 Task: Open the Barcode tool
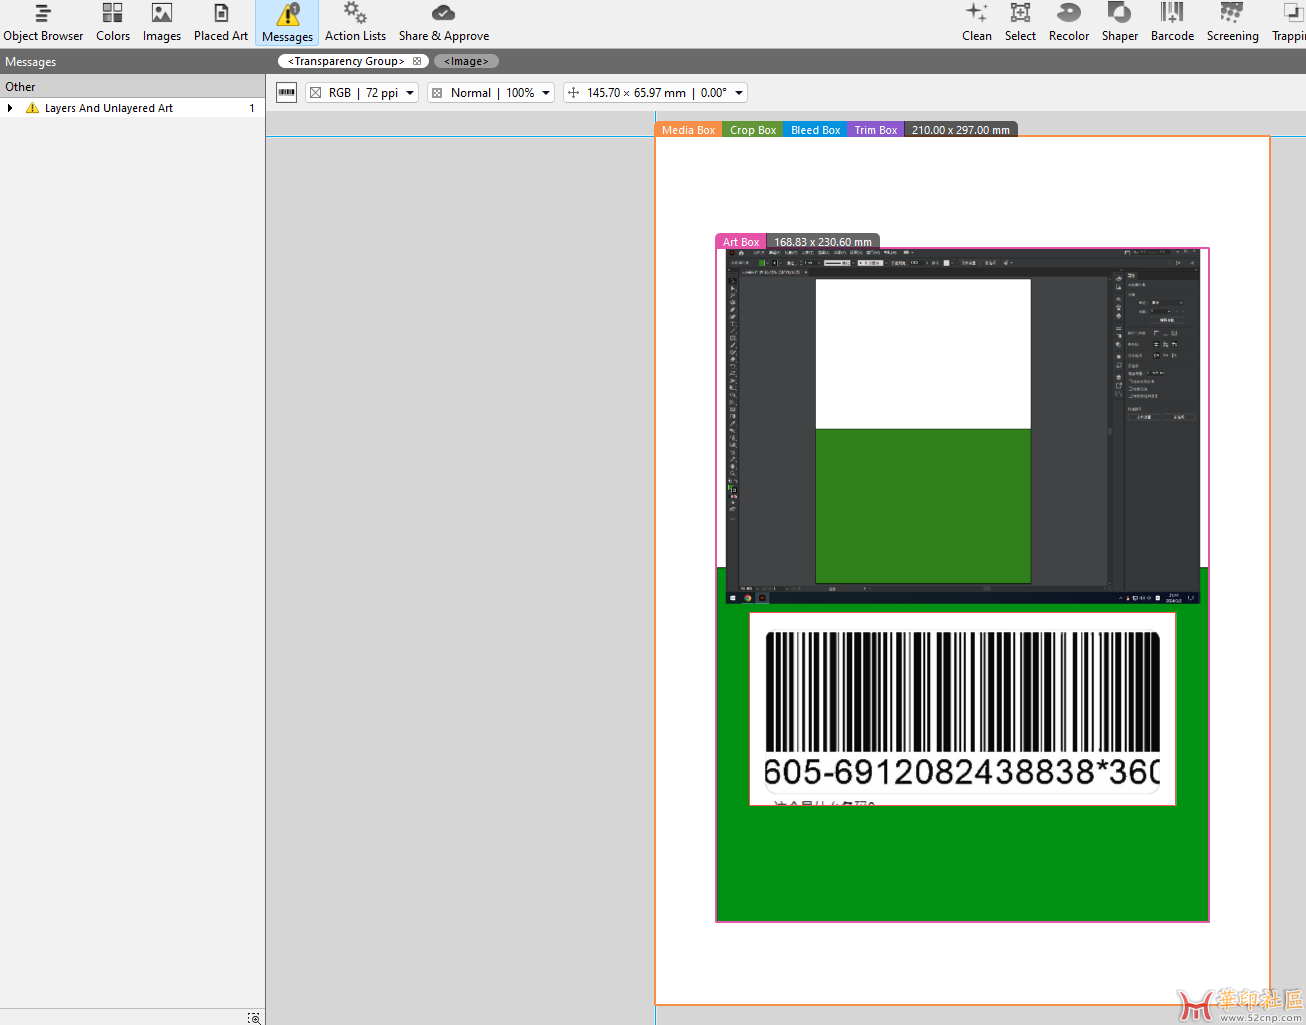[1172, 23]
